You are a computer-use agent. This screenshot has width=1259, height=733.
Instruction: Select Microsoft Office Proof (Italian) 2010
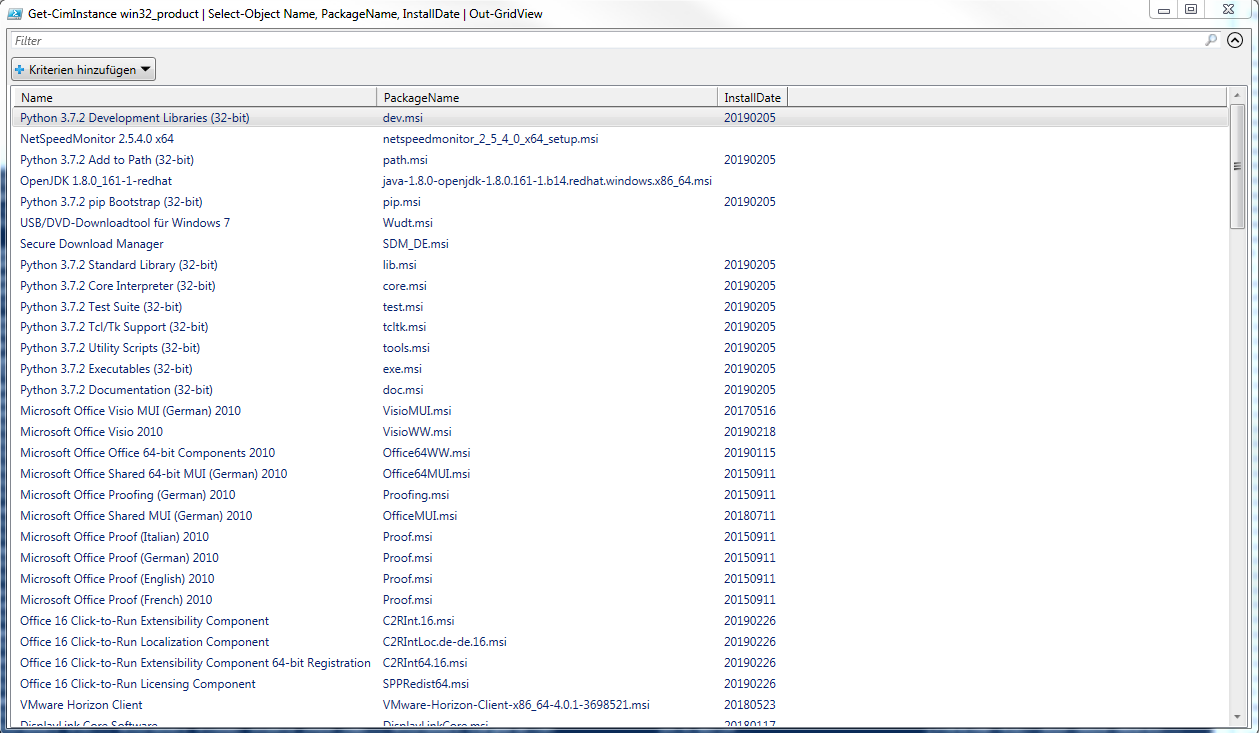[x=620, y=537]
